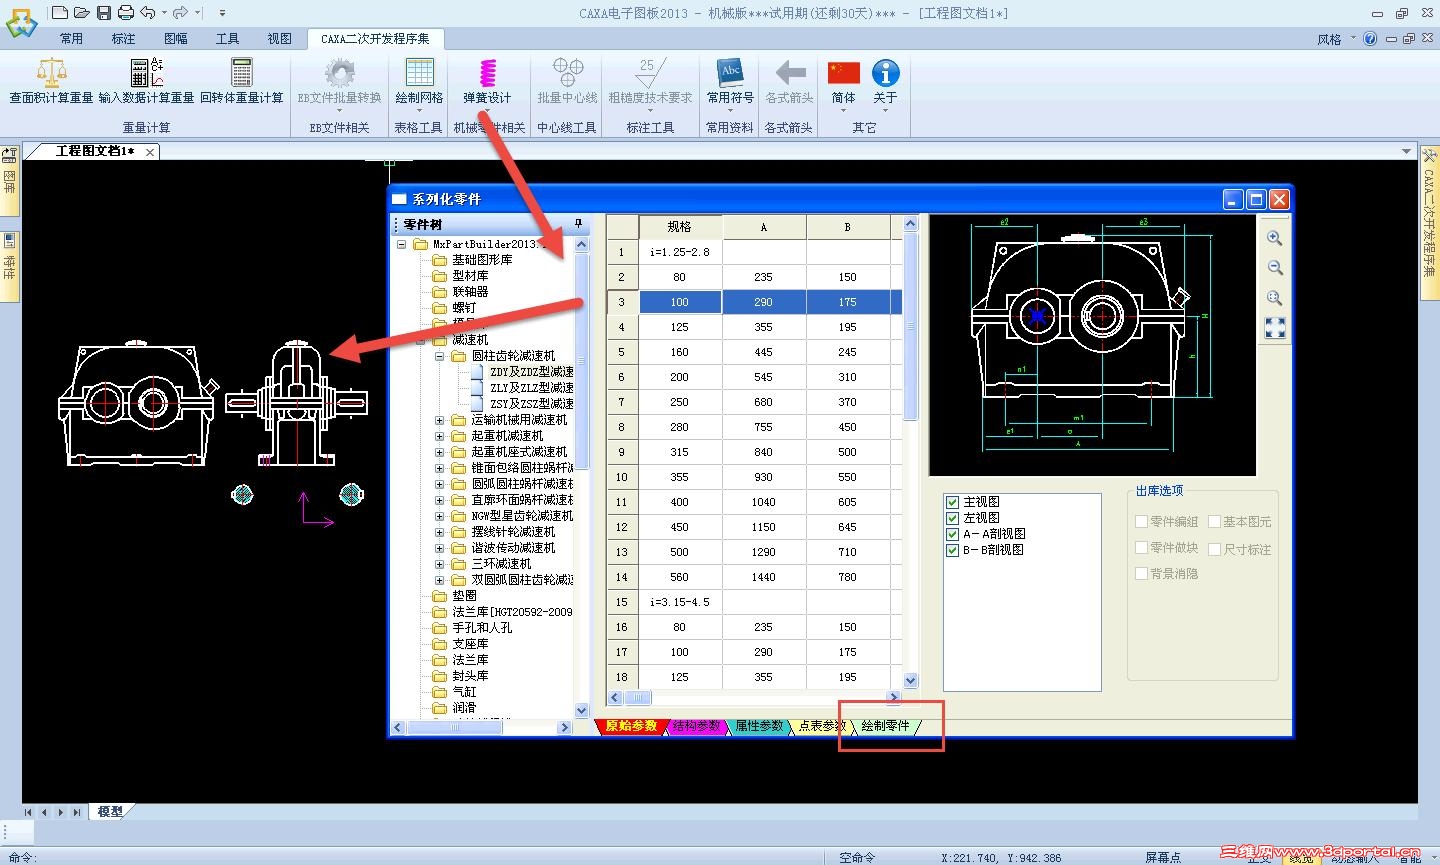
Task: Select 法兰库[HGT20592-2009 folder
Action: [512, 612]
